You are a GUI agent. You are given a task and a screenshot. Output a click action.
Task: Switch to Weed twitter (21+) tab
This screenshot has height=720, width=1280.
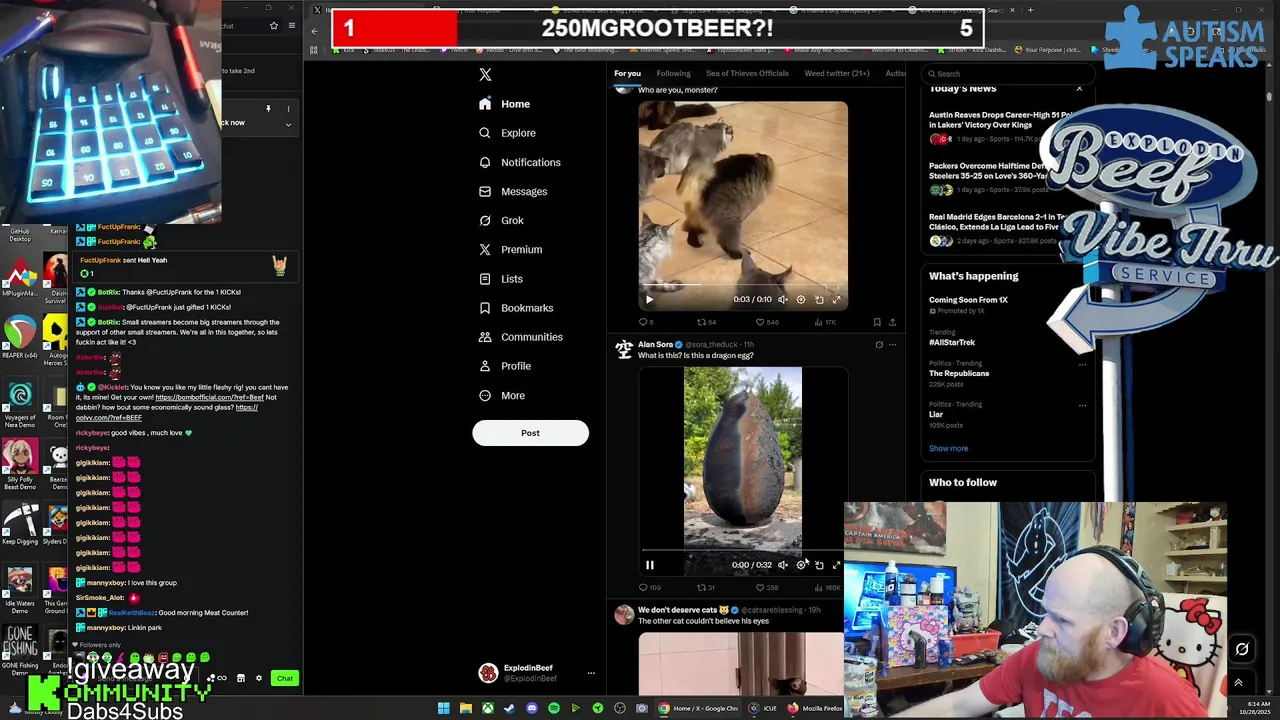click(x=837, y=73)
